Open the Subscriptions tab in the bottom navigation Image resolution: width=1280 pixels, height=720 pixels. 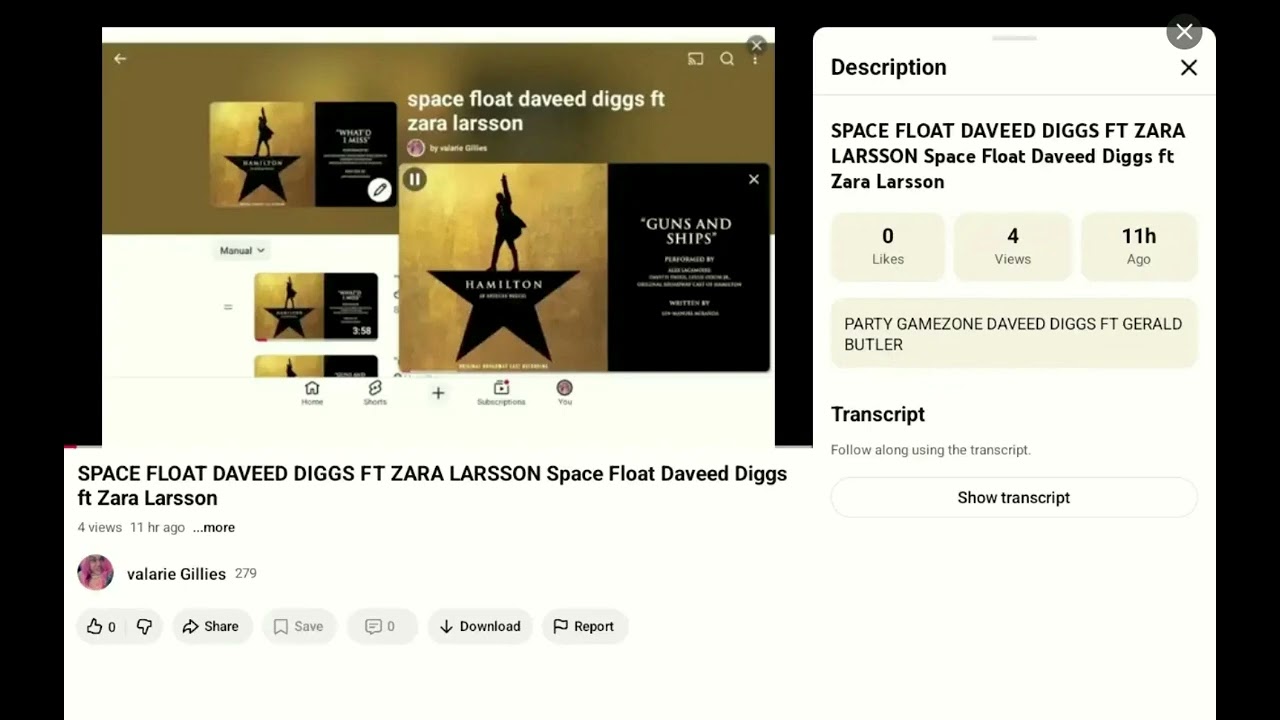(501, 392)
